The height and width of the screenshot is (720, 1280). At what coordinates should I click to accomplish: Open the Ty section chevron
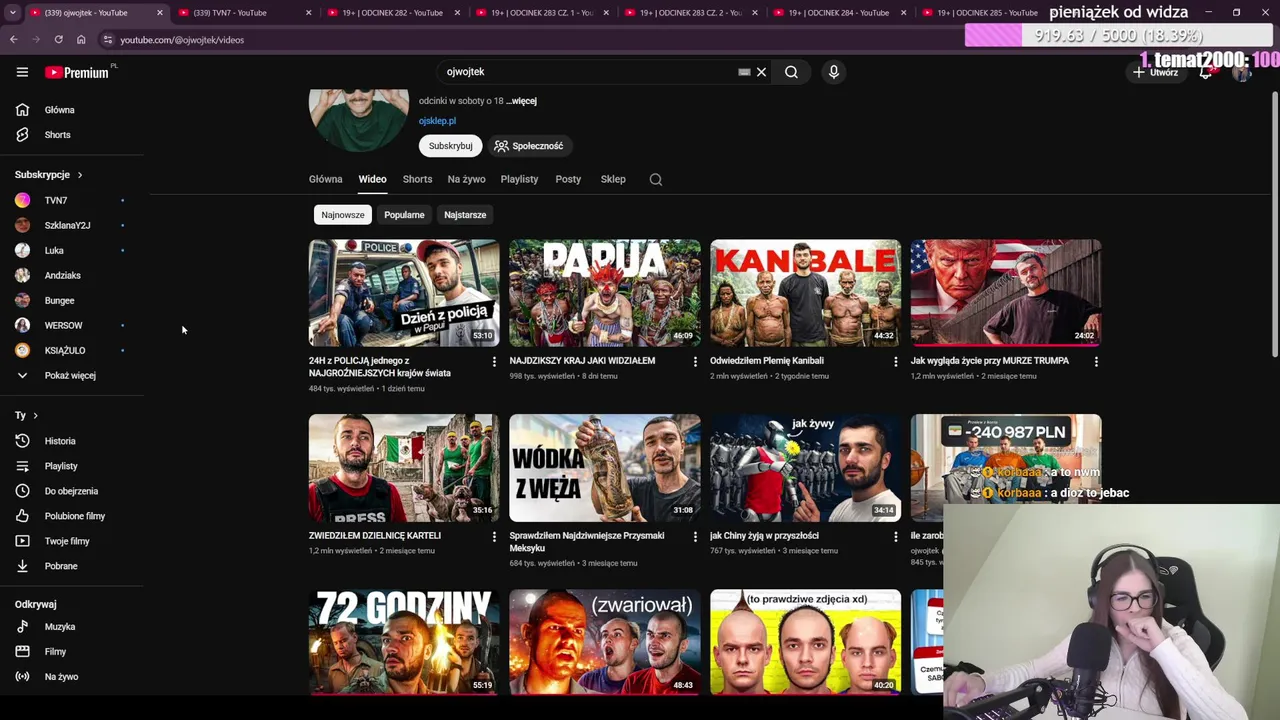pyautogui.click(x=35, y=415)
